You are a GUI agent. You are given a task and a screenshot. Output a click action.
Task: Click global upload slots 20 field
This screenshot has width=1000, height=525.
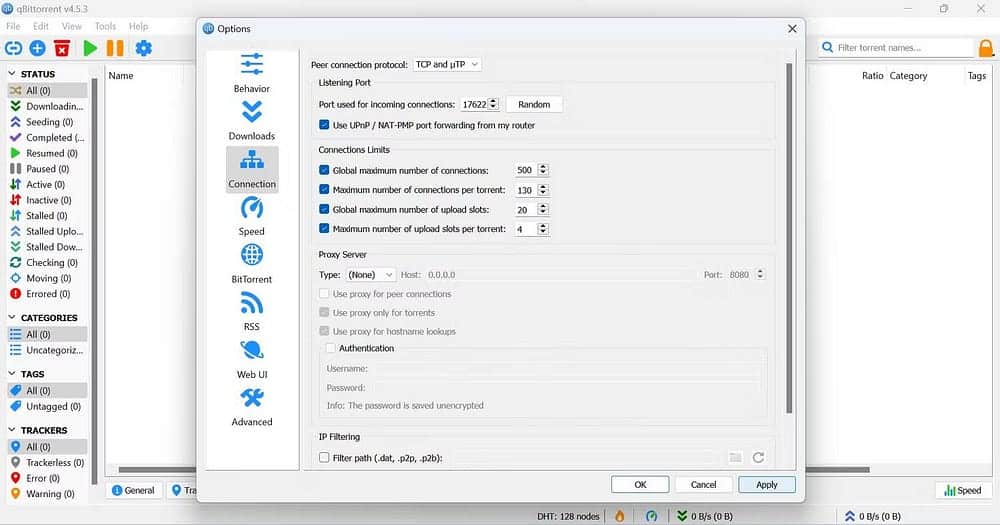526,209
